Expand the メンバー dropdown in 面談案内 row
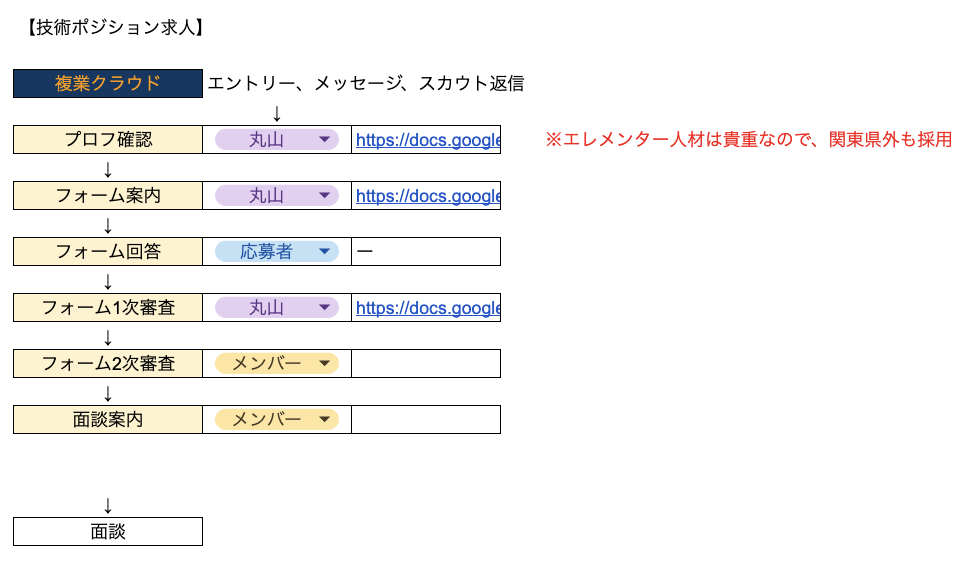978x568 pixels. click(x=277, y=420)
